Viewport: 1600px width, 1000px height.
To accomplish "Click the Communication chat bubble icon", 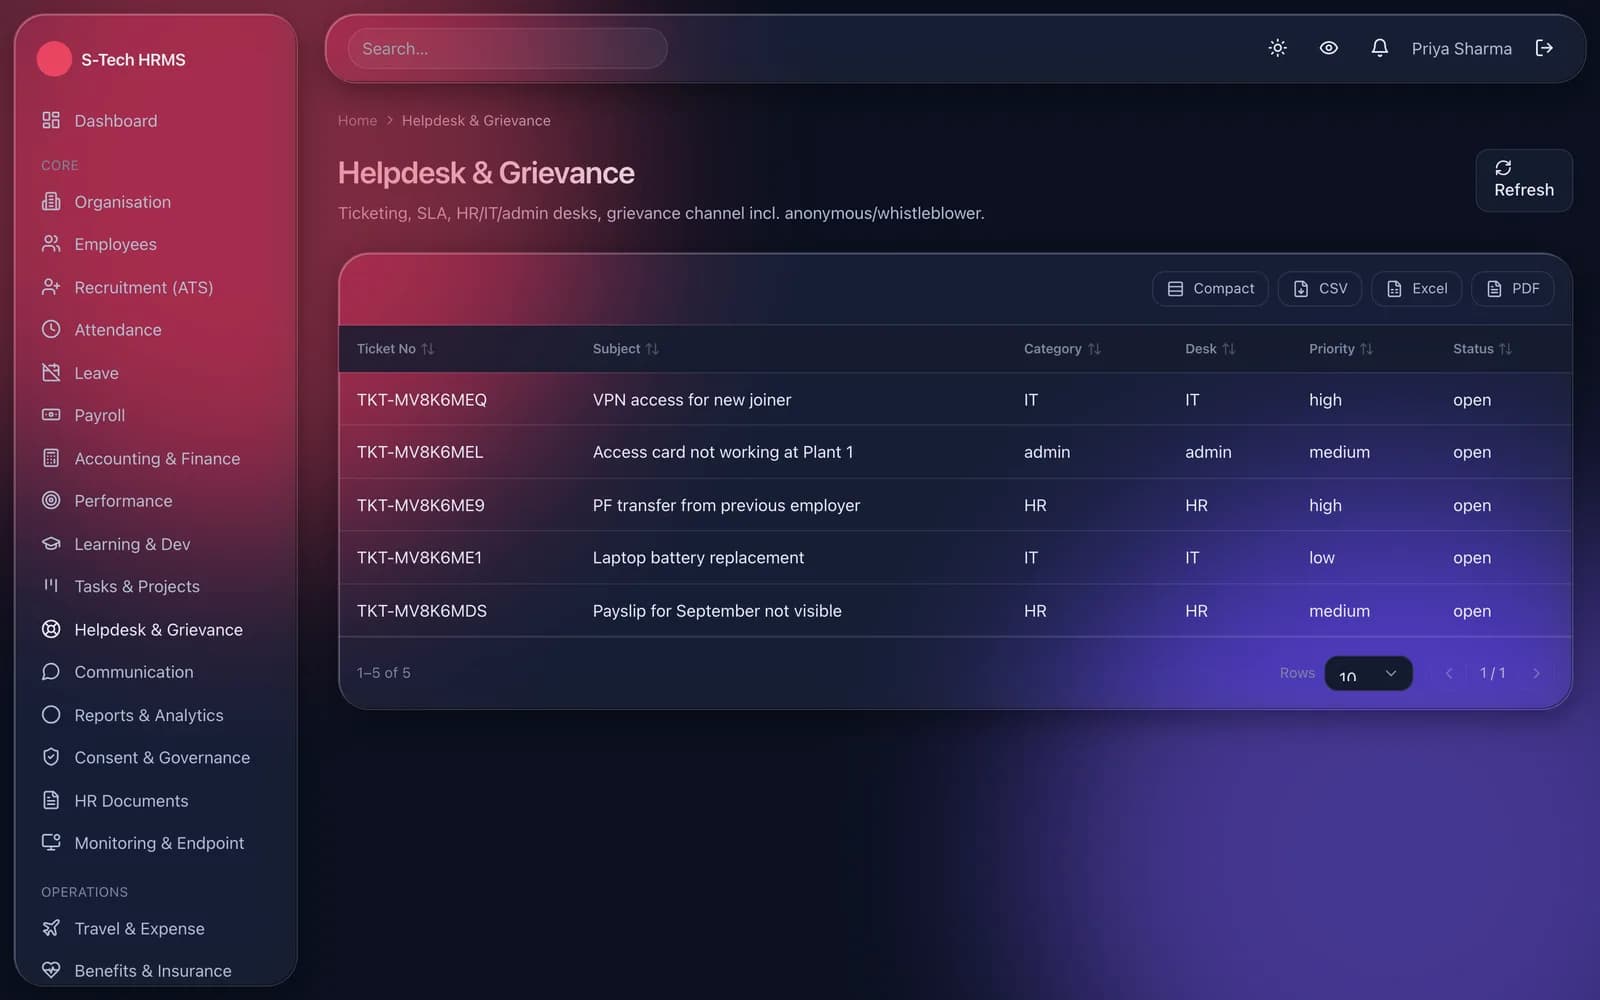I will pos(51,672).
